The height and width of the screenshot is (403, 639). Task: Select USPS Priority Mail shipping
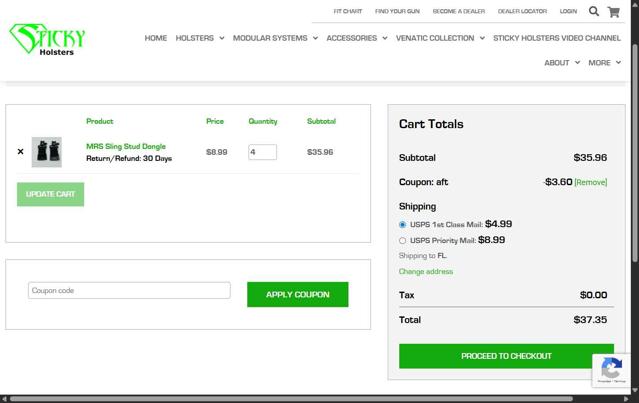coord(403,241)
